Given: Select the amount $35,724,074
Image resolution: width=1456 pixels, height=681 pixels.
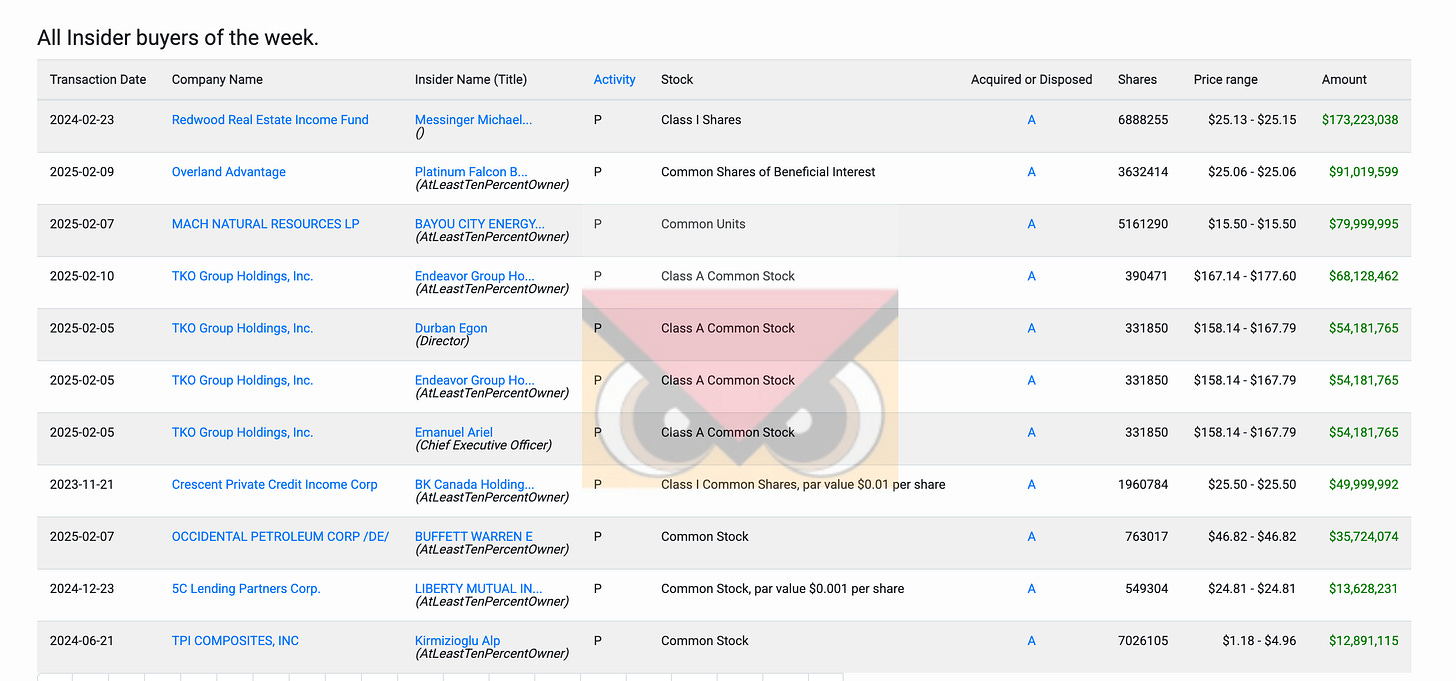Looking at the screenshot, I should 1364,535.
